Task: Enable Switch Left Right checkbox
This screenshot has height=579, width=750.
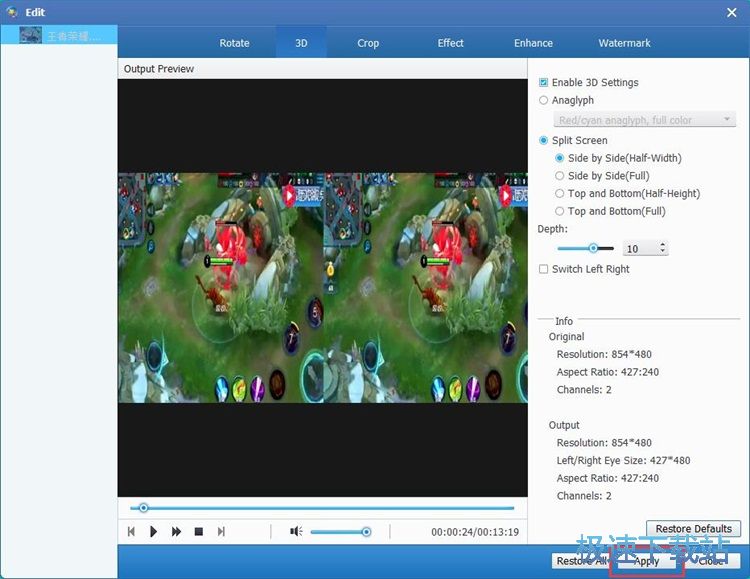Action: pyautogui.click(x=543, y=269)
